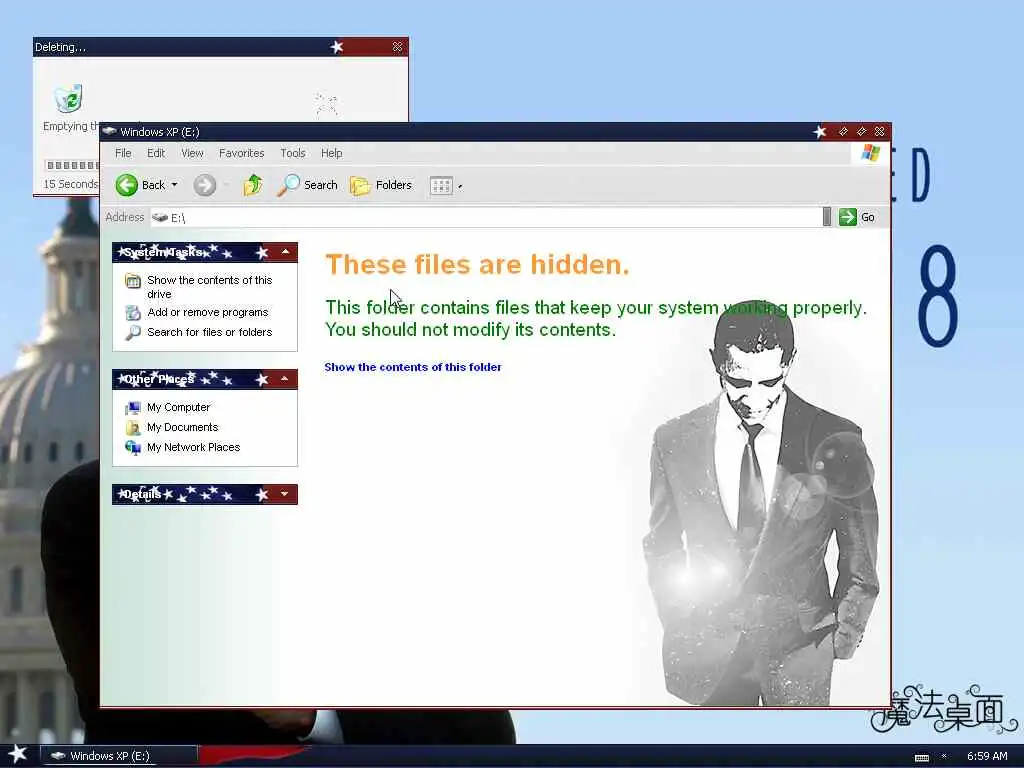This screenshot has height=768, width=1024.
Task: Click the My Network Places globe icon
Action: pos(133,448)
